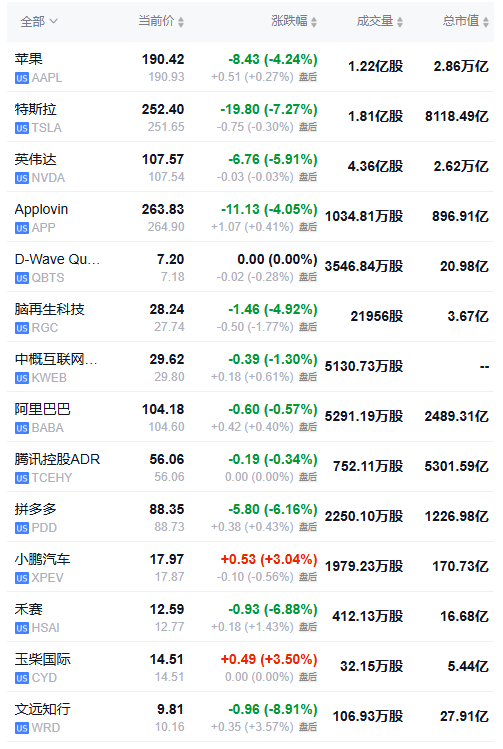Sort by 成交量 column arrows
The height and width of the screenshot is (749, 503).
click(x=400, y=22)
